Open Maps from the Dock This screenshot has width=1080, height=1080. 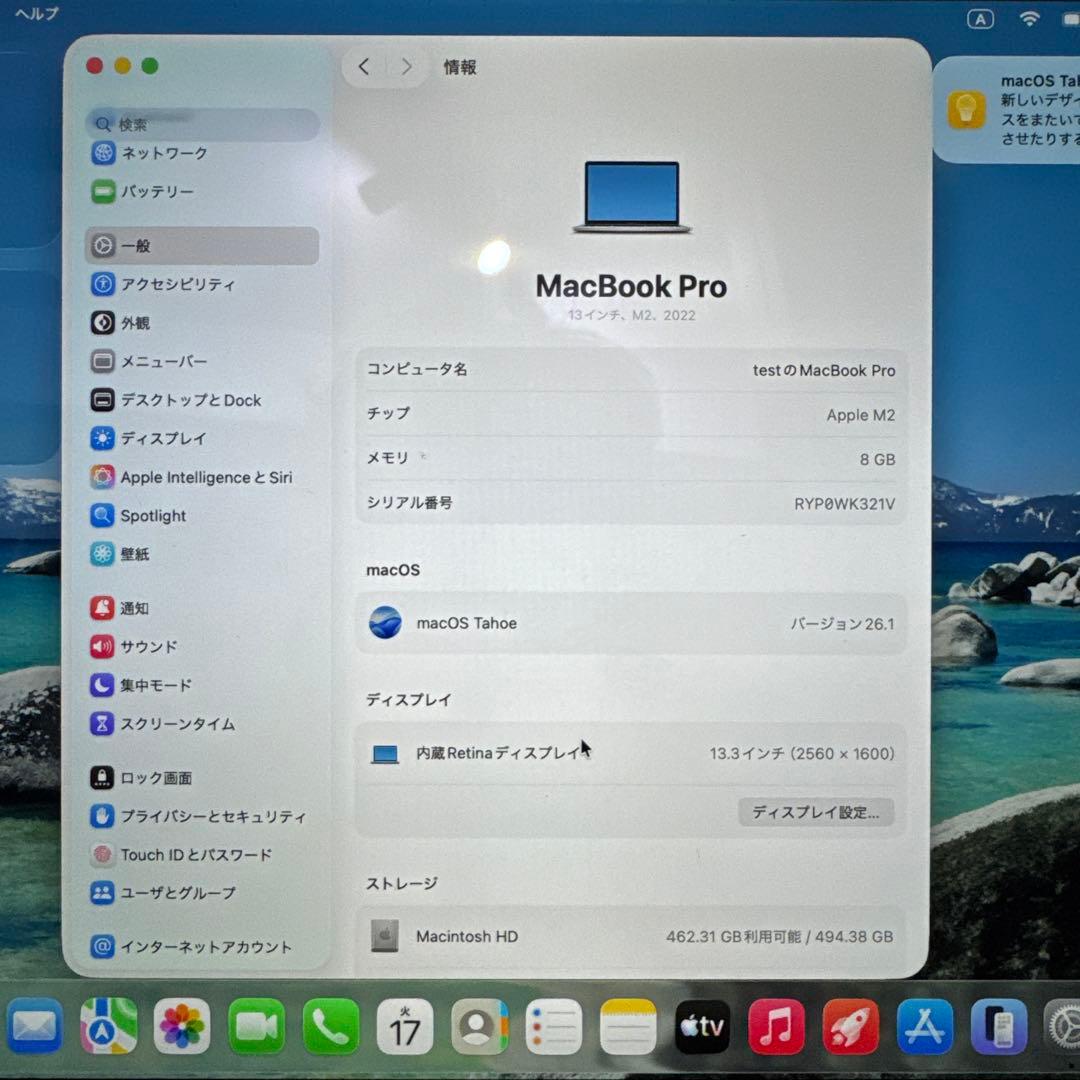(108, 1026)
